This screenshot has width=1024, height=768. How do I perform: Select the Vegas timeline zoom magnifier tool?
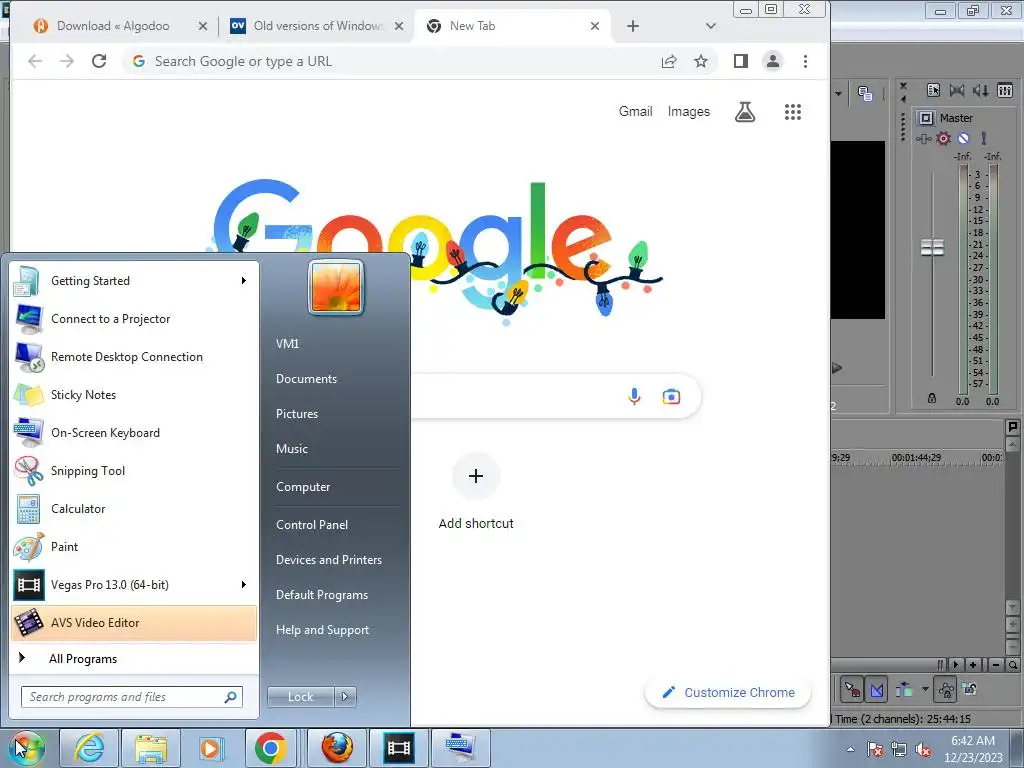pyautogui.click(x=1013, y=665)
